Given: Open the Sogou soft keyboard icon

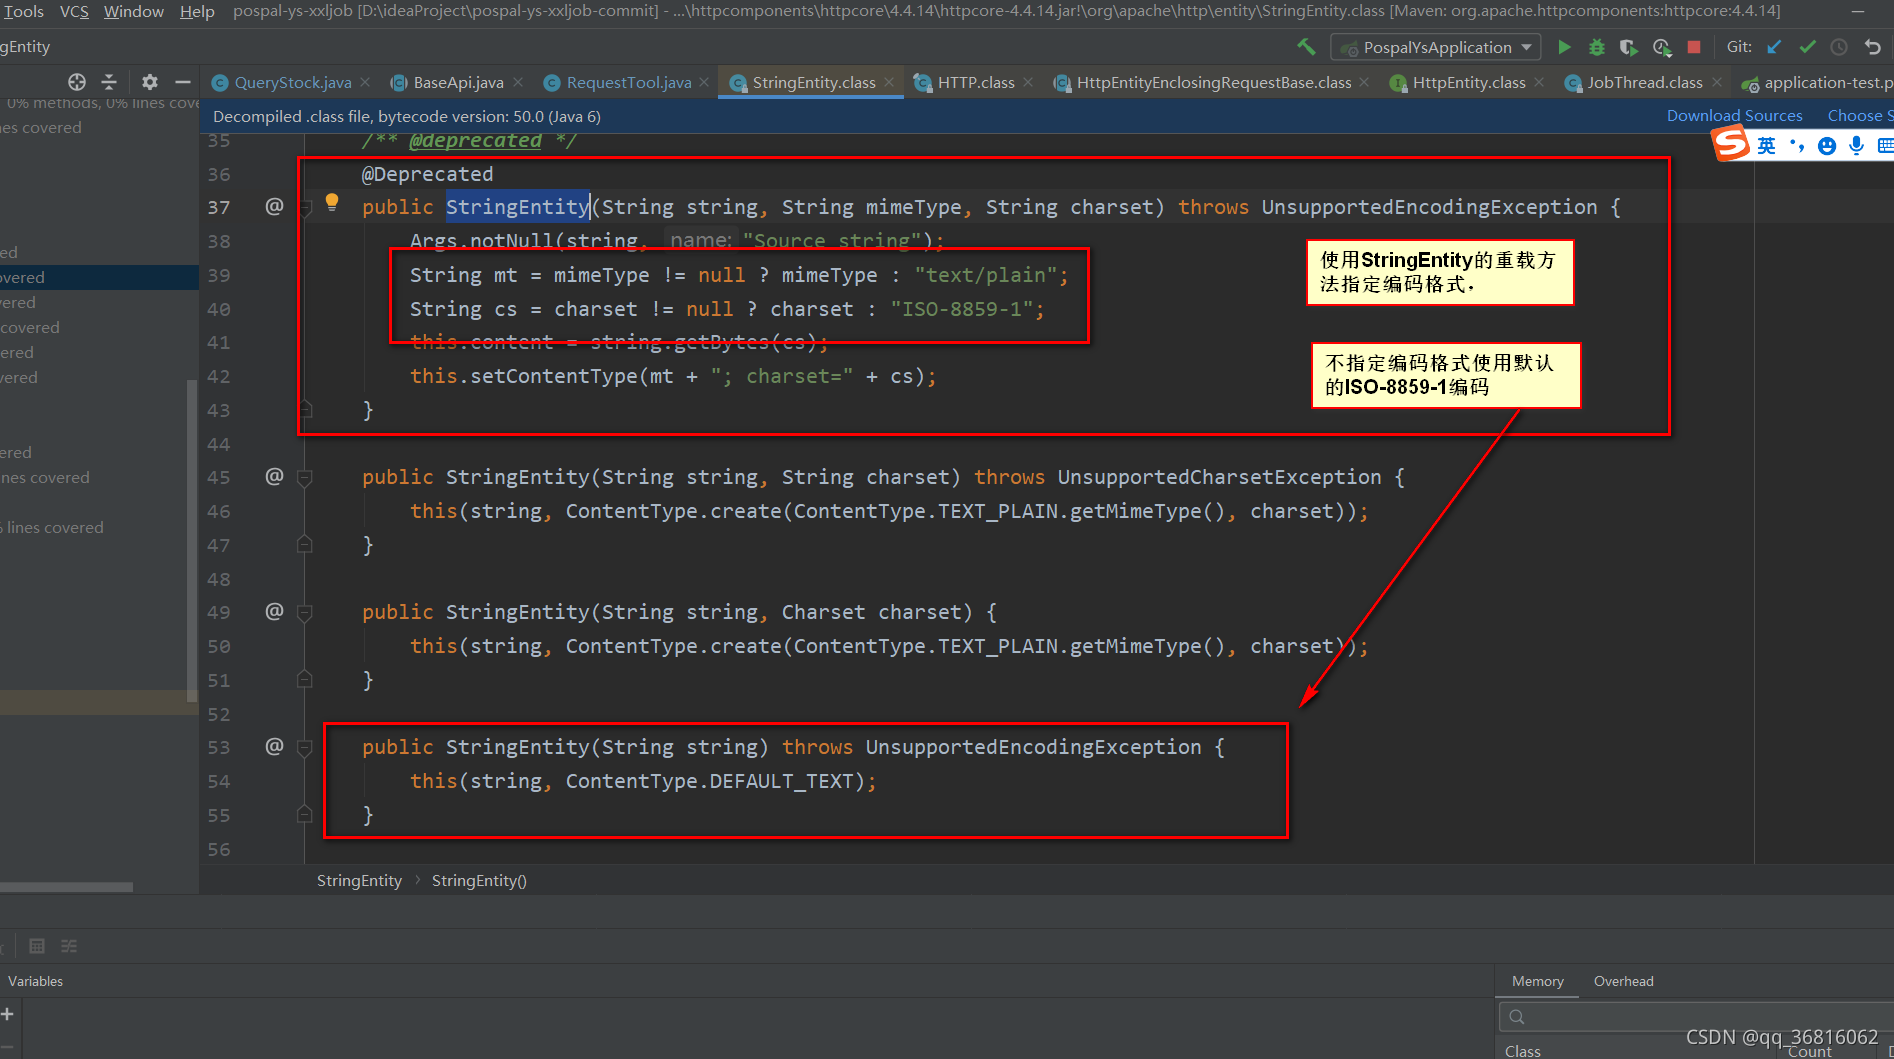Looking at the screenshot, I should (1885, 146).
